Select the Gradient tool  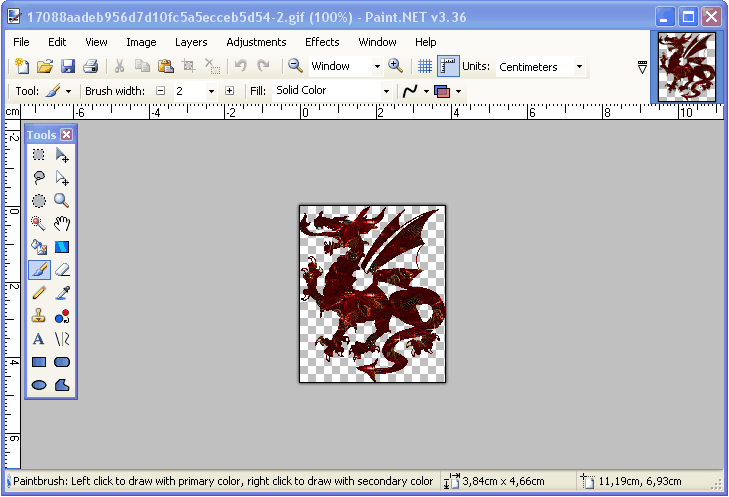click(x=62, y=246)
